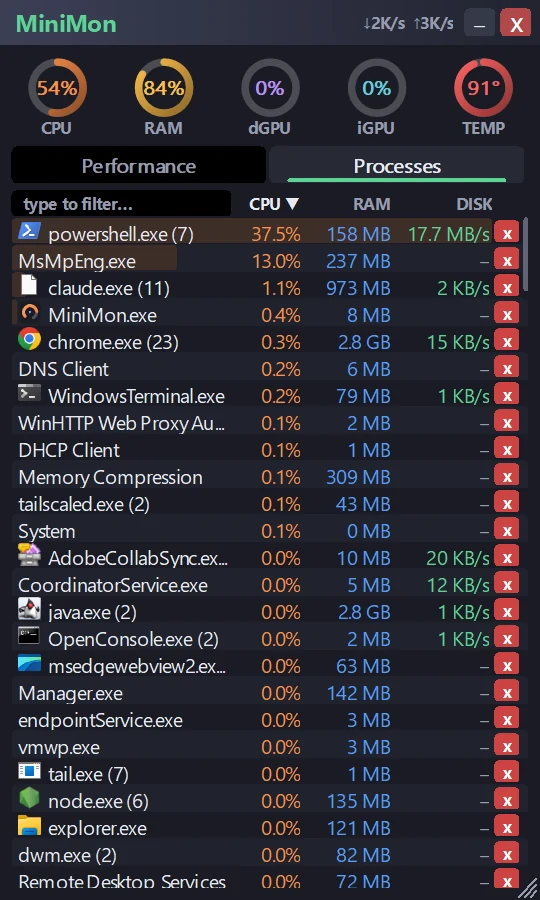This screenshot has width=540, height=900.
Task: Click the explorer.exe folder icon
Action: pyautogui.click(x=29, y=826)
